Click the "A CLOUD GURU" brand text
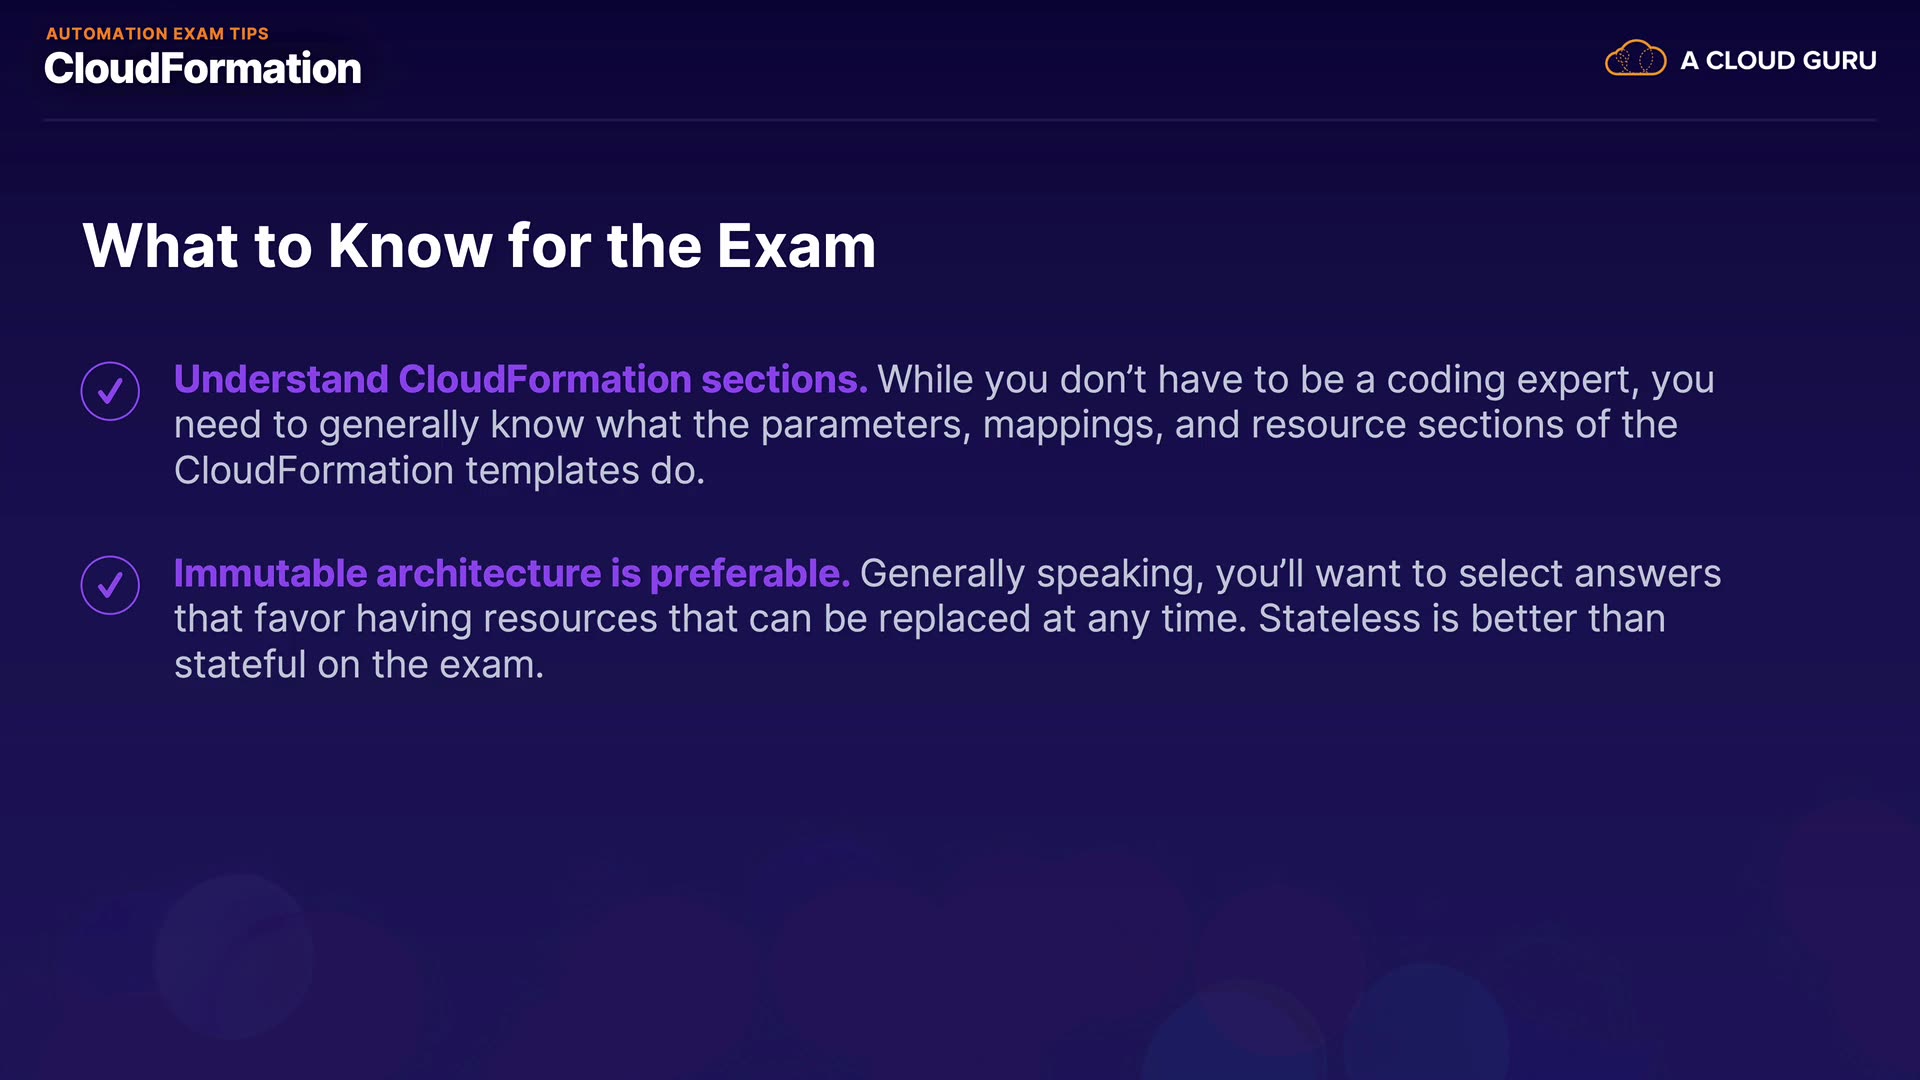This screenshot has width=1920, height=1080. 1778,61
